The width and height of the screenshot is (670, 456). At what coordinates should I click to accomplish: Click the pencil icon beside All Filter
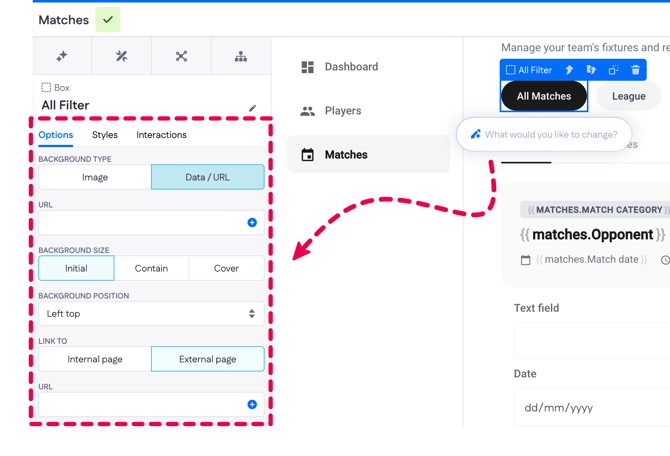tap(252, 108)
